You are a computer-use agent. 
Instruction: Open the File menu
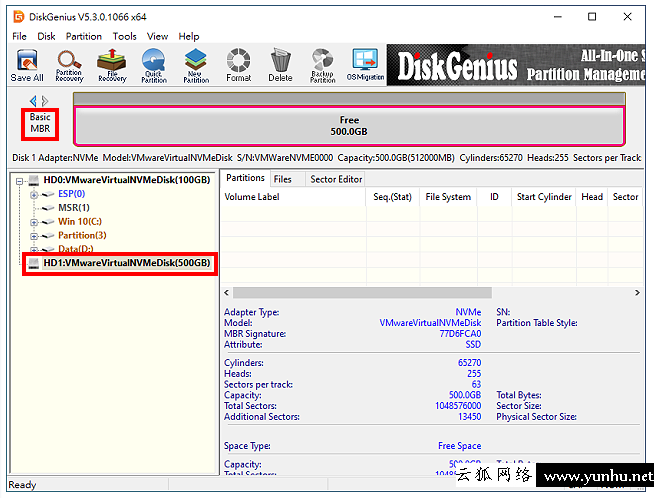coord(19,36)
